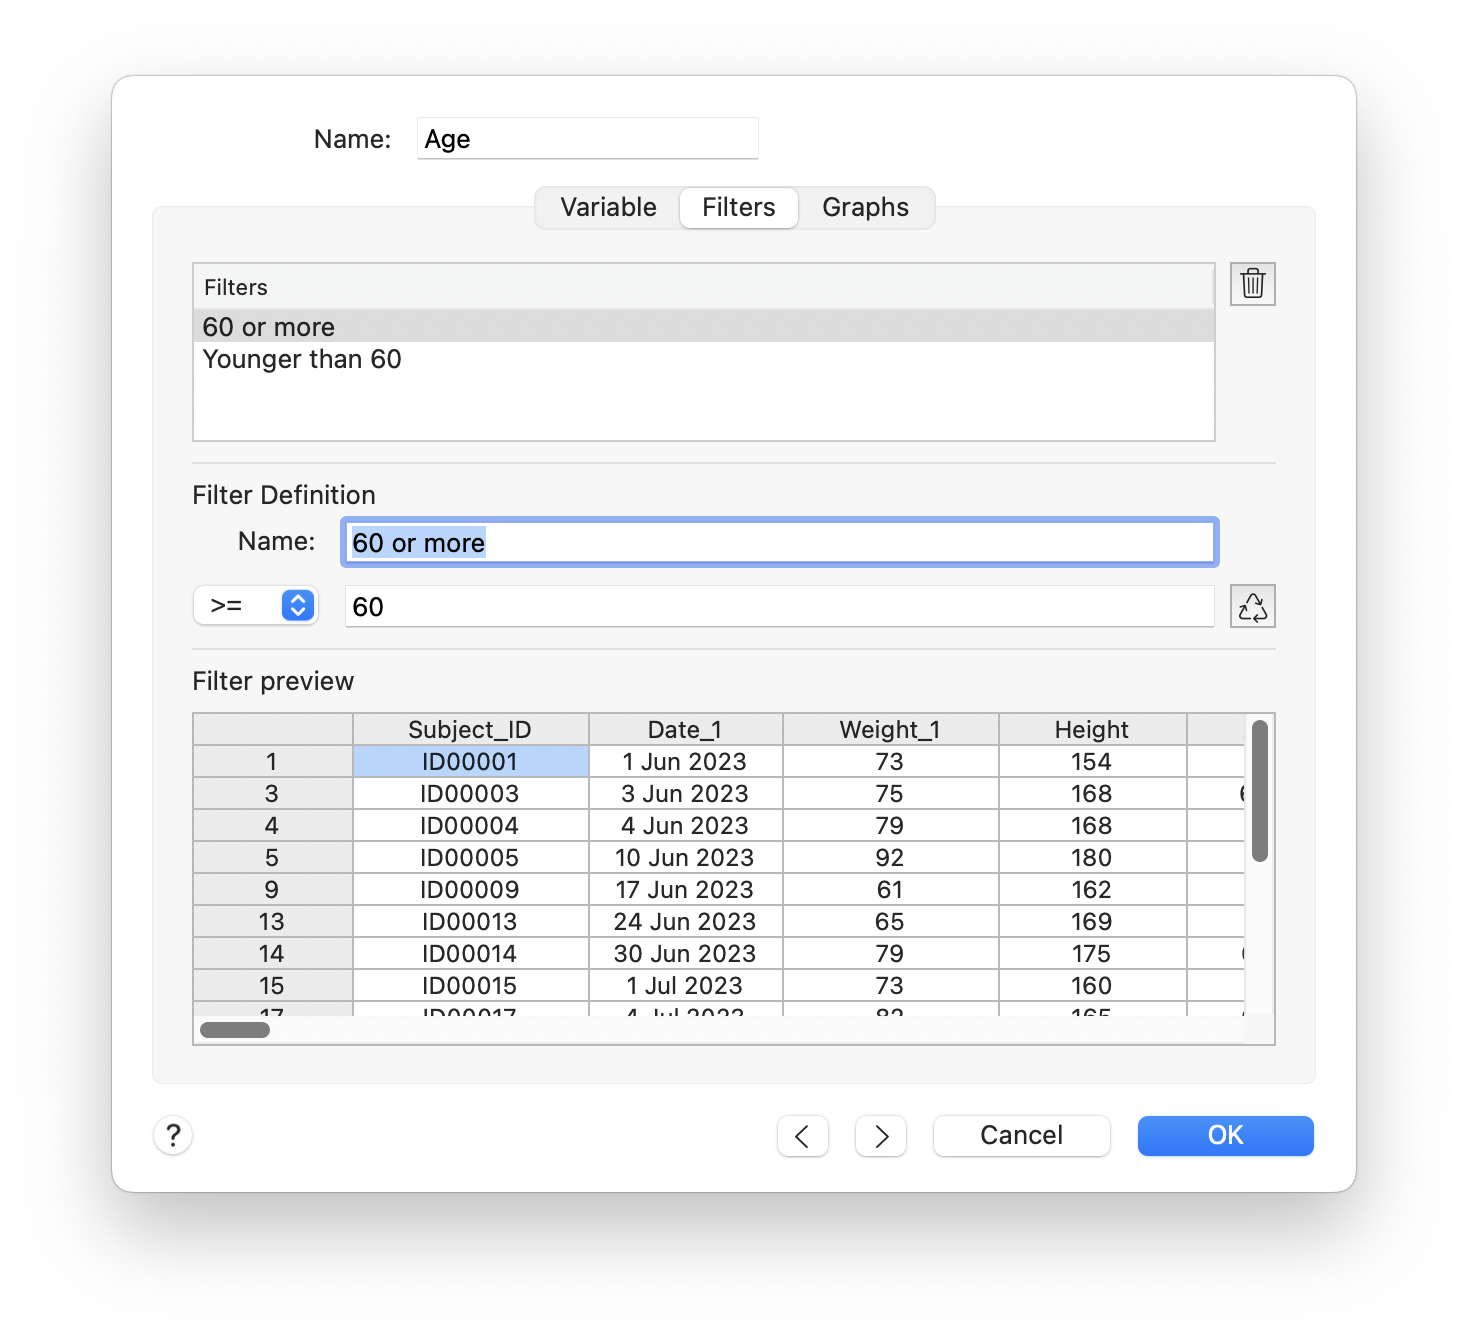The width and height of the screenshot is (1468, 1340).
Task: Switch to the Graphs tab
Action: coord(865,208)
